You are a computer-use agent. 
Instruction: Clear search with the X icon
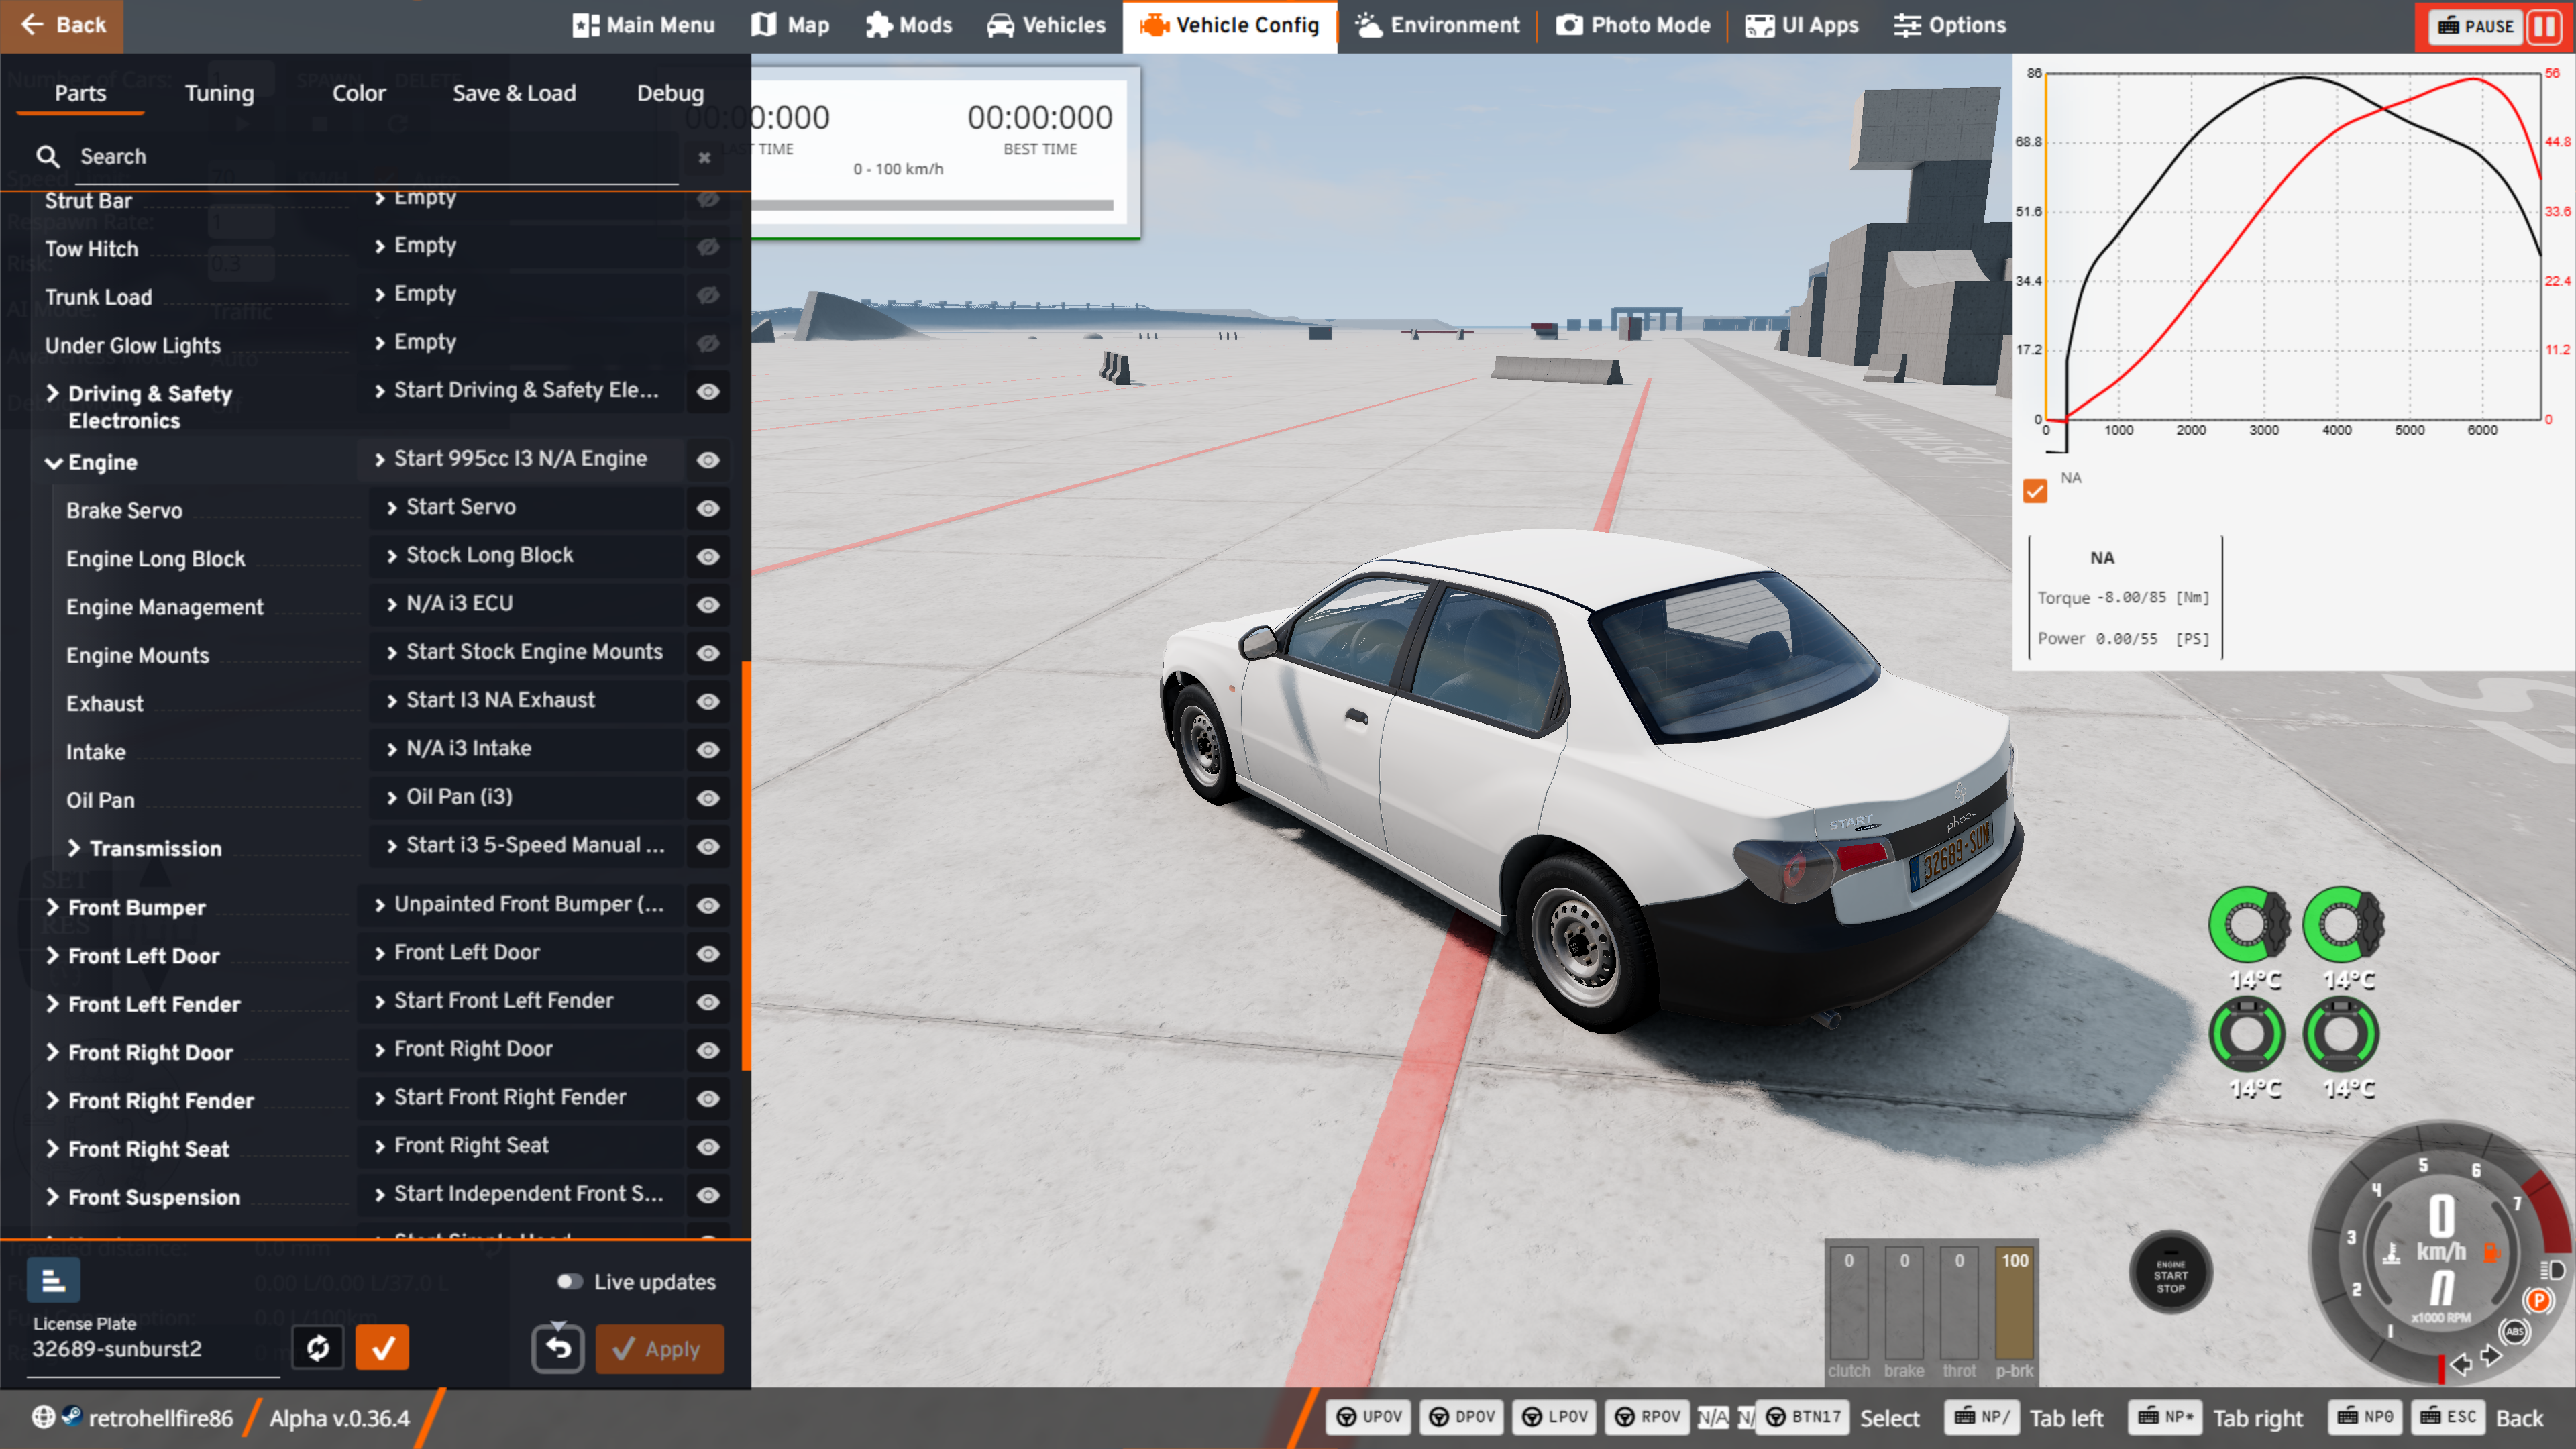[704, 157]
